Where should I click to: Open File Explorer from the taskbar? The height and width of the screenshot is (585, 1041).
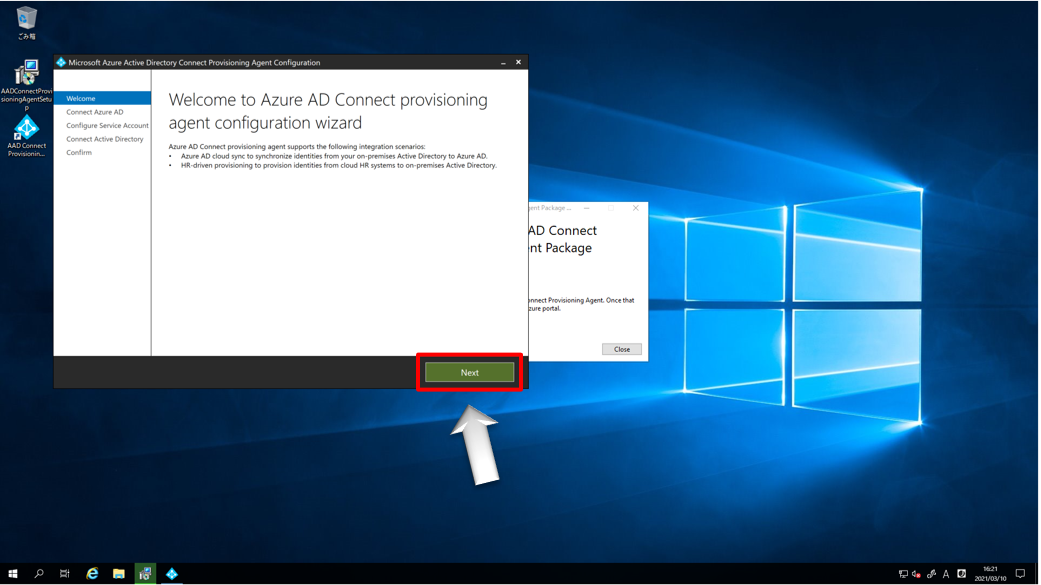click(x=118, y=574)
